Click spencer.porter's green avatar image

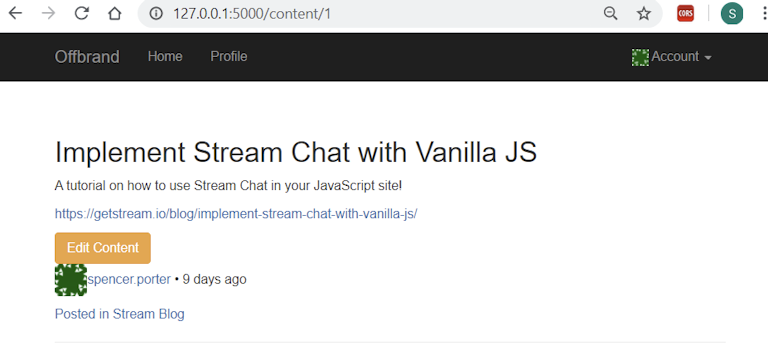tap(71, 280)
